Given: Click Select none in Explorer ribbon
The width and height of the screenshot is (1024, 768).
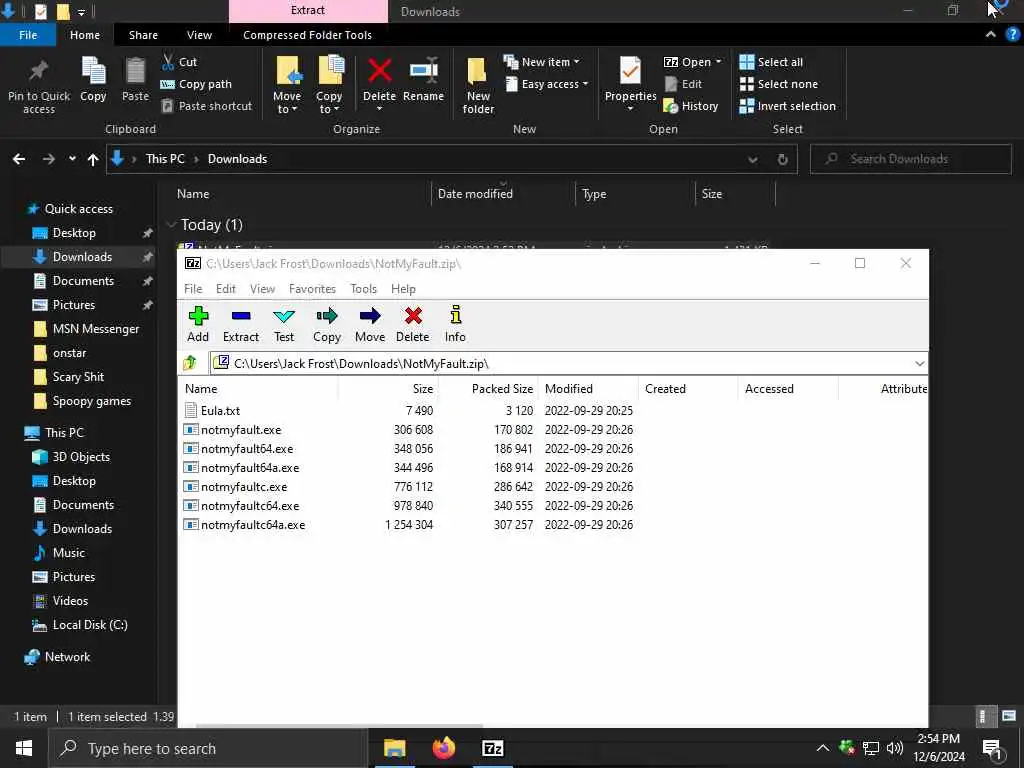Looking at the screenshot, I should point(778,84).
